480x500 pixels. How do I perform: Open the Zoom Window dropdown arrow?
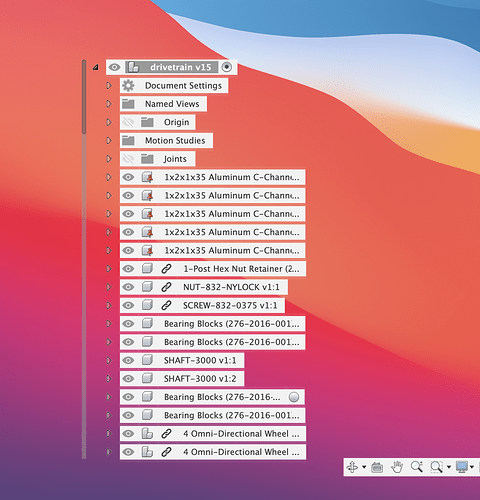[449, 467]
